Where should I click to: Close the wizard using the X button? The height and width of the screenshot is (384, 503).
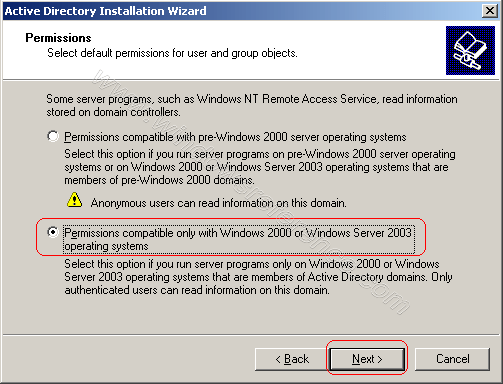click(490, 11)
